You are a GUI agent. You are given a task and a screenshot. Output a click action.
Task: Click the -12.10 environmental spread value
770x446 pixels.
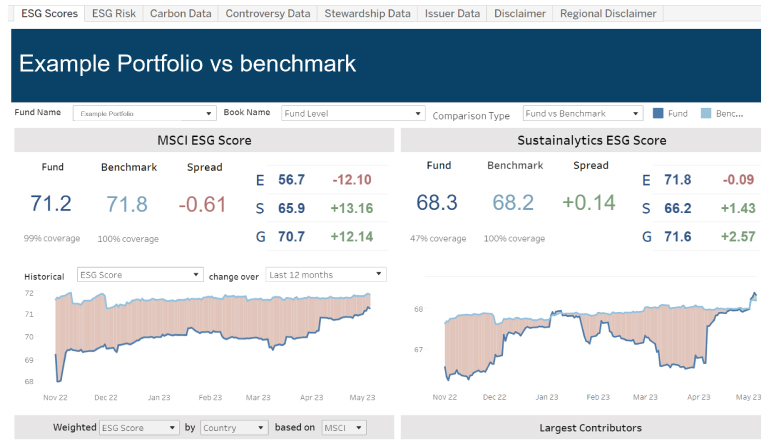click(x=352, y=180)
